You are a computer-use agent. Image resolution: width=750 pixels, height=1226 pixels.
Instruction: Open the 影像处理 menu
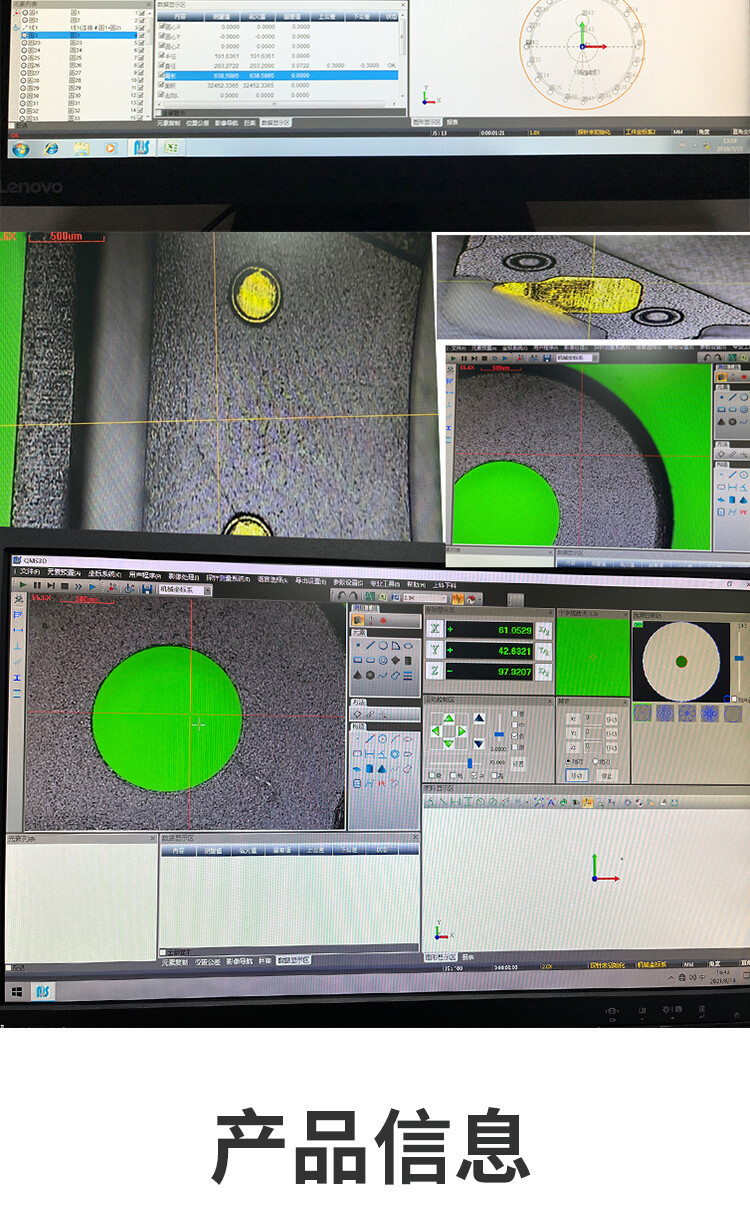184,574
